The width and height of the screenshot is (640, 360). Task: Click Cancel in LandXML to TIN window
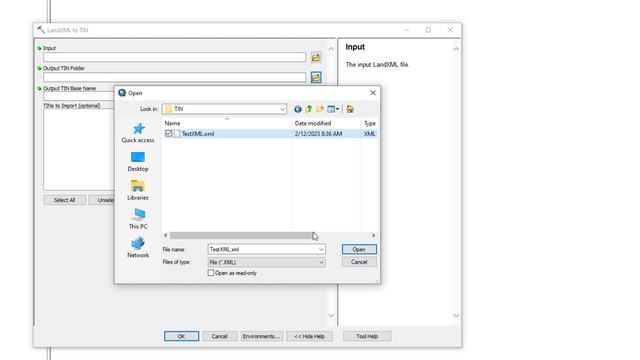(219, 336)
